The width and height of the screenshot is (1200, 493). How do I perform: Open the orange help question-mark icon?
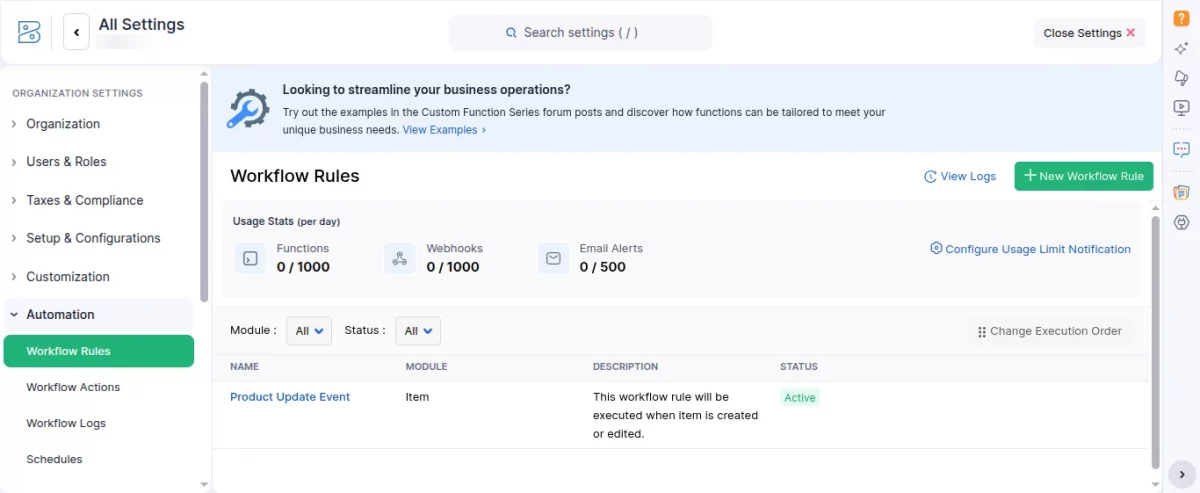(1181, 18)
